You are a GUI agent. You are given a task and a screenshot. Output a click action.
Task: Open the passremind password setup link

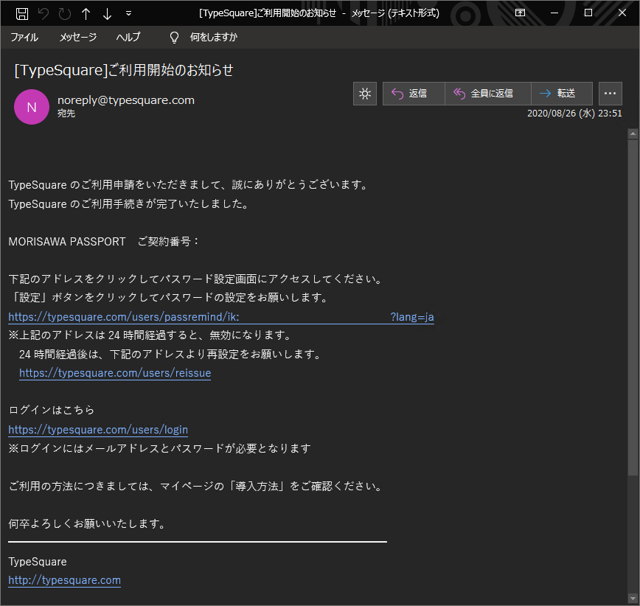pos(221,317)
